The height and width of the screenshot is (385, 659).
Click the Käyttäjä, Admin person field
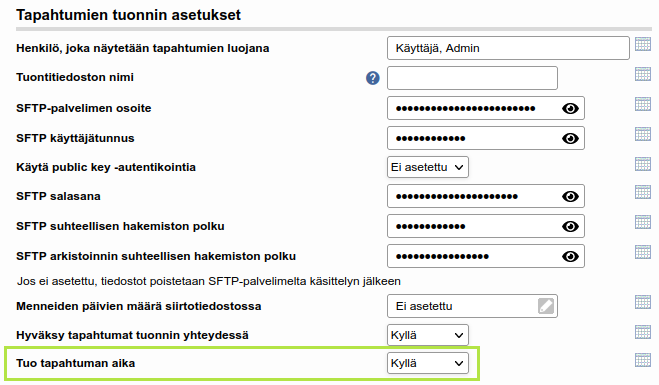point(508,48)
